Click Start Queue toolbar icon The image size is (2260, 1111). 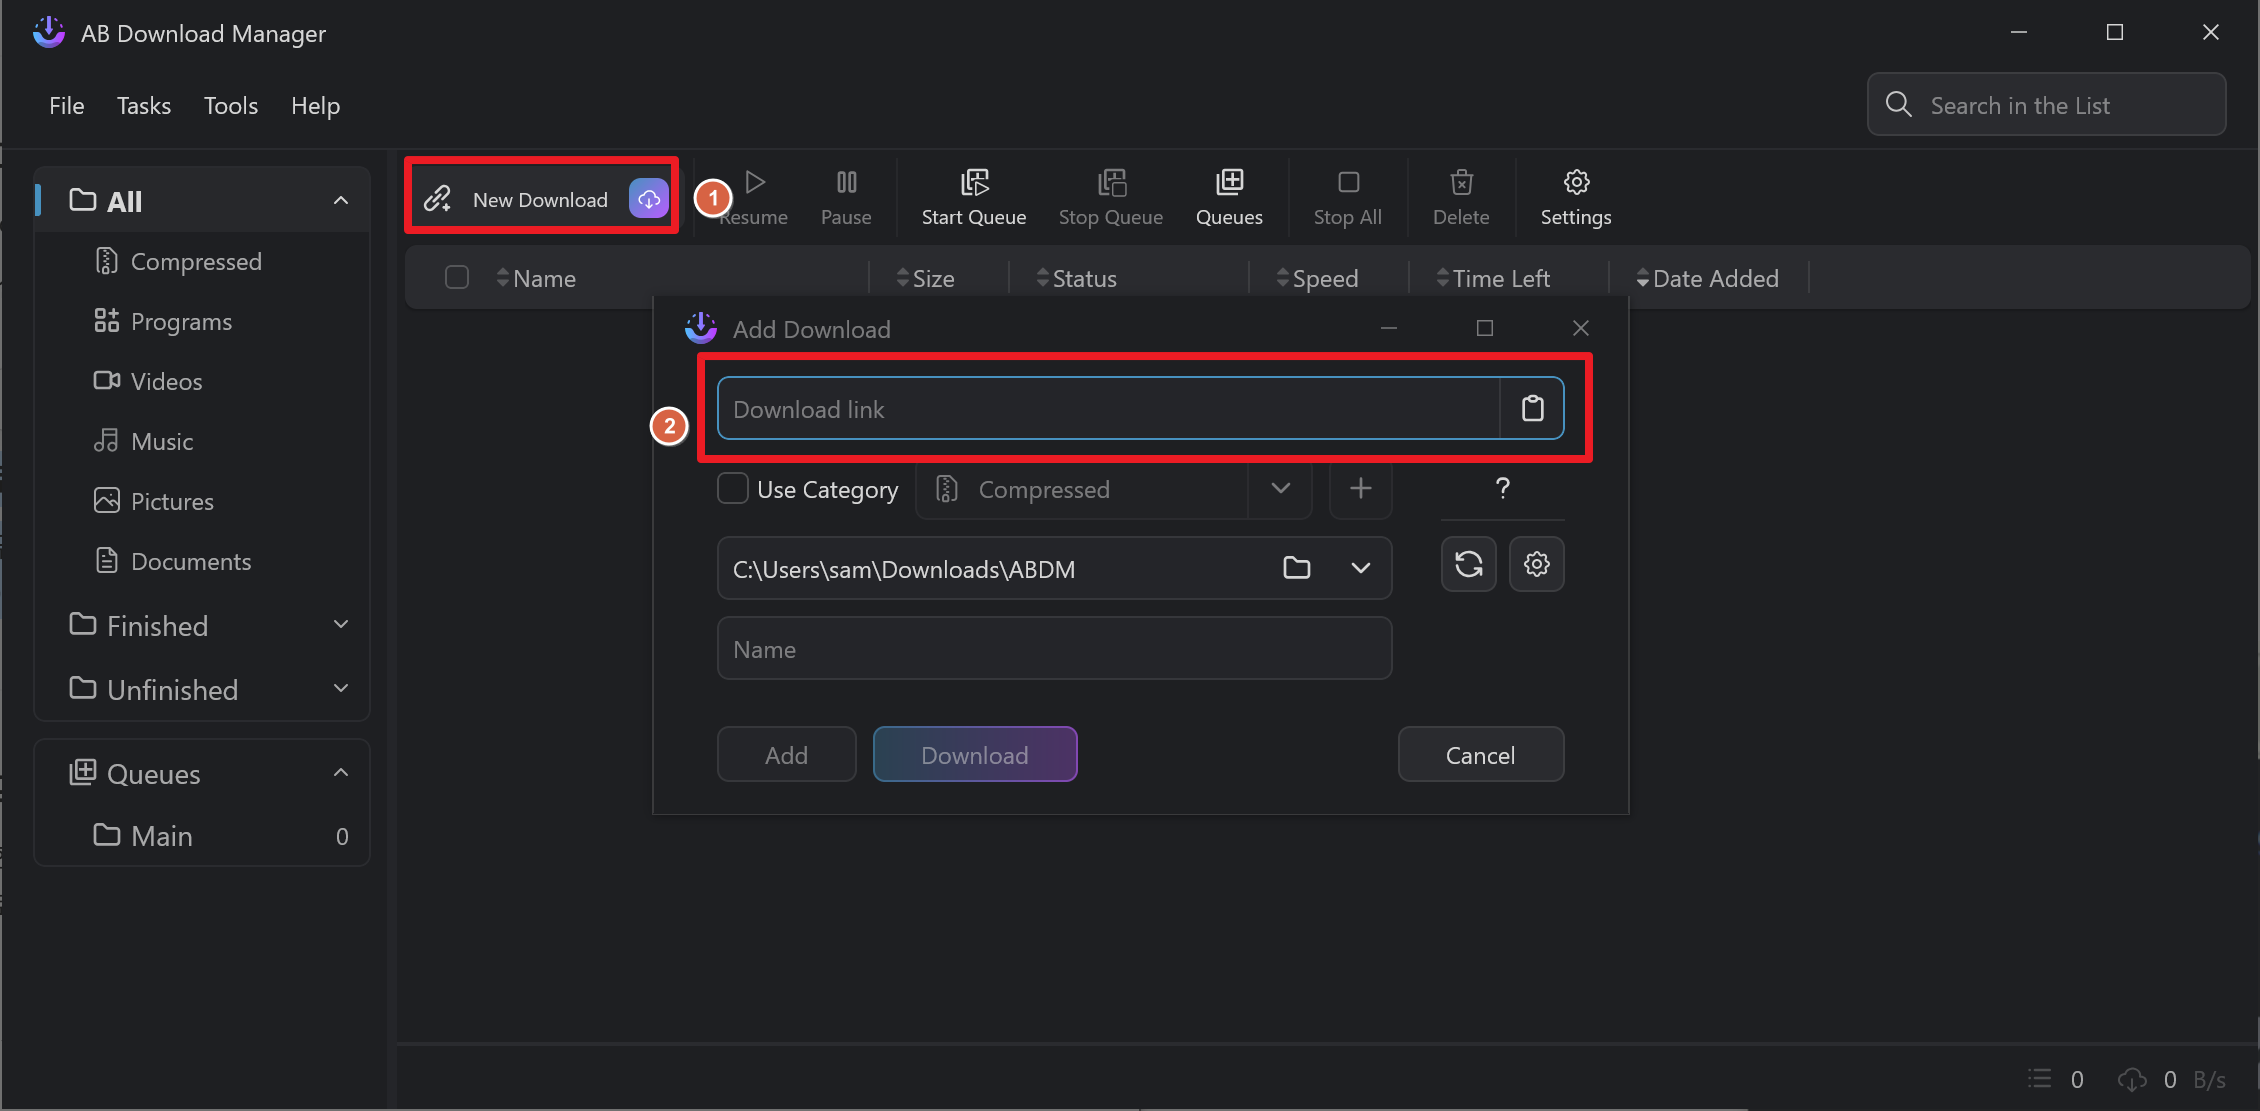coord(973,197)
